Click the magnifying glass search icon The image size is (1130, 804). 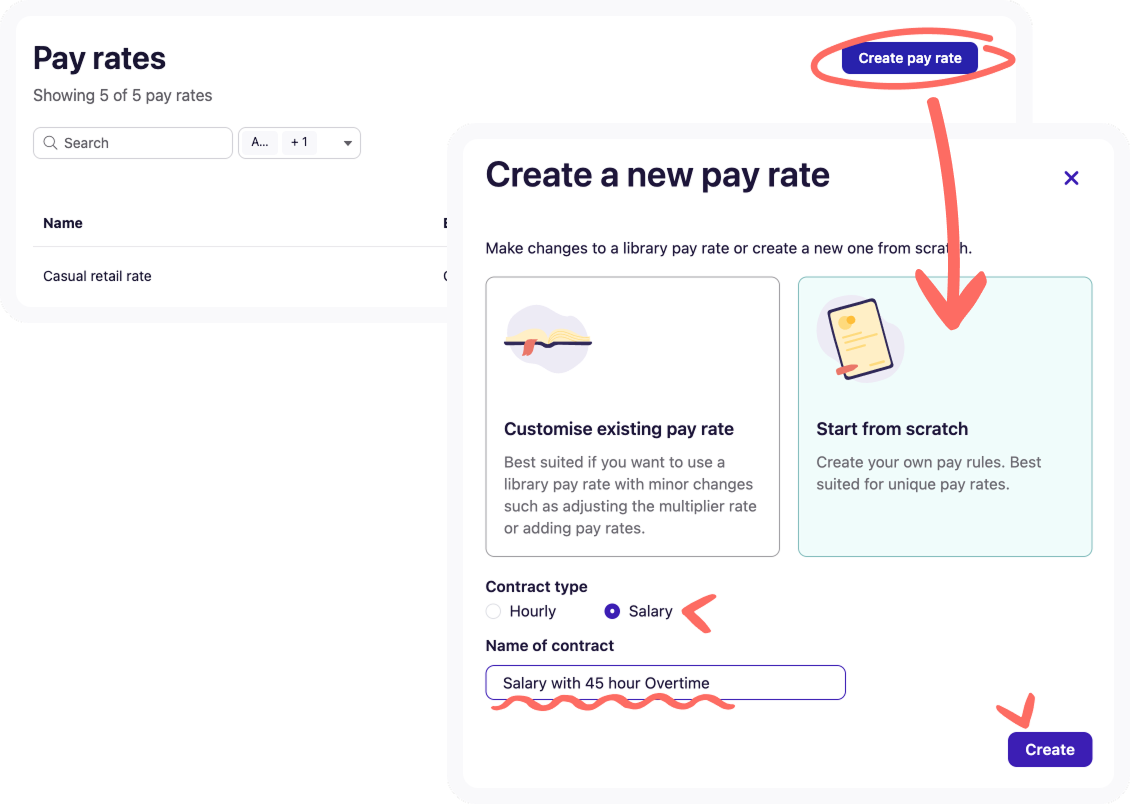[x=50, y=143]
